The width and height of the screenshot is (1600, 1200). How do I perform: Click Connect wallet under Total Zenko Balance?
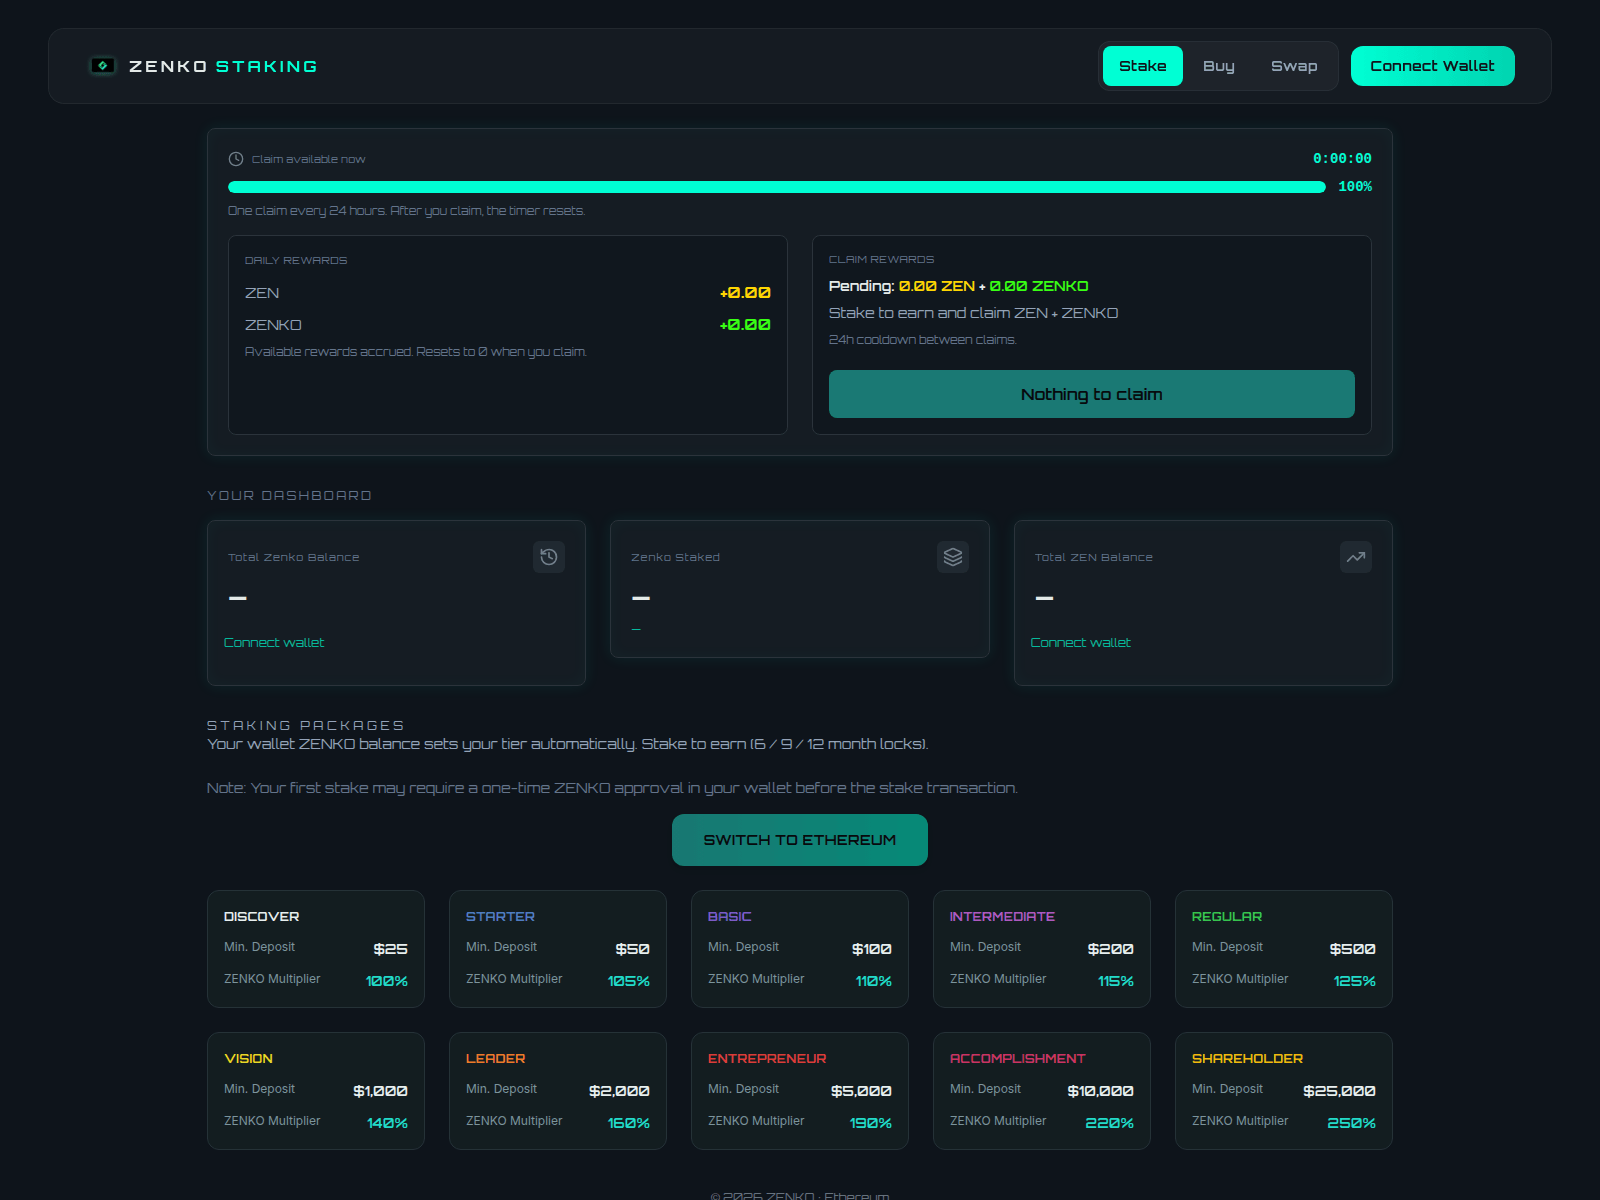pos(274,642)
